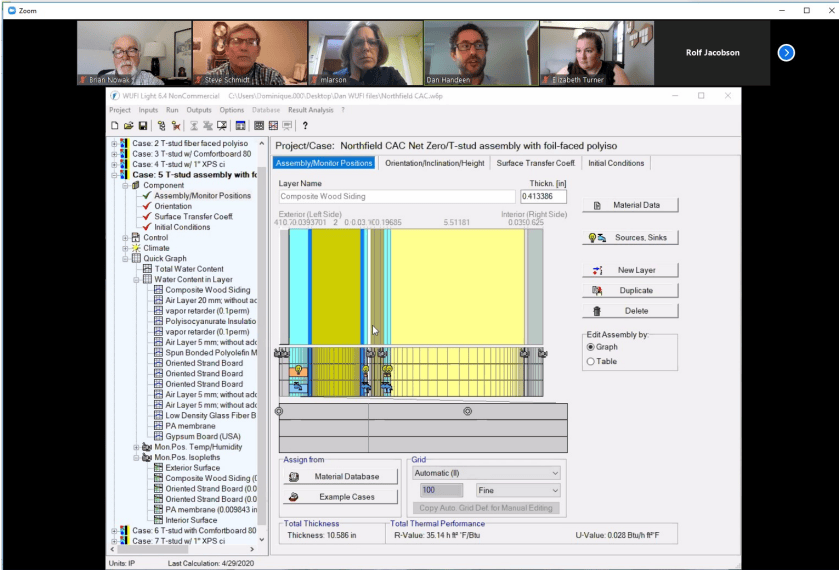
Task: Click the run with film projector-screen icon
Action: point(222,125)
